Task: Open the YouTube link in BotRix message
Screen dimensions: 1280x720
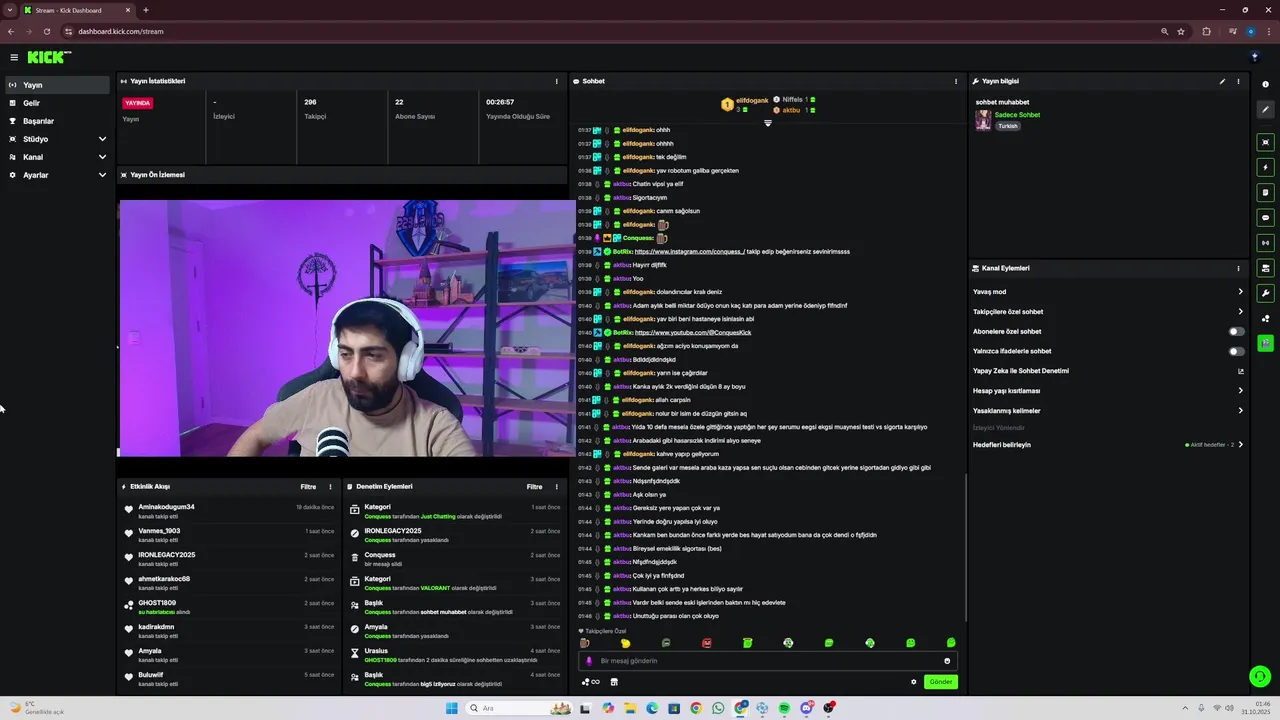Action: pyautogui.click(x=693, y=333)
